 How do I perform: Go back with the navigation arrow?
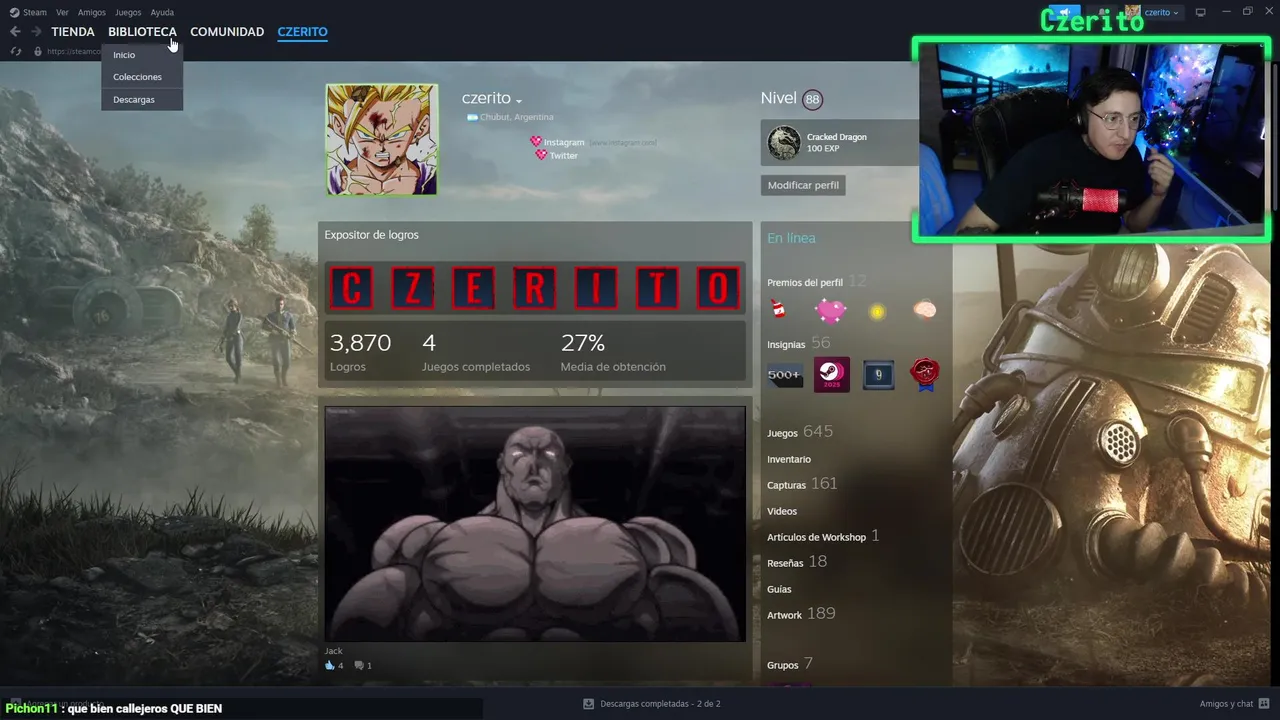coord(15,32)
